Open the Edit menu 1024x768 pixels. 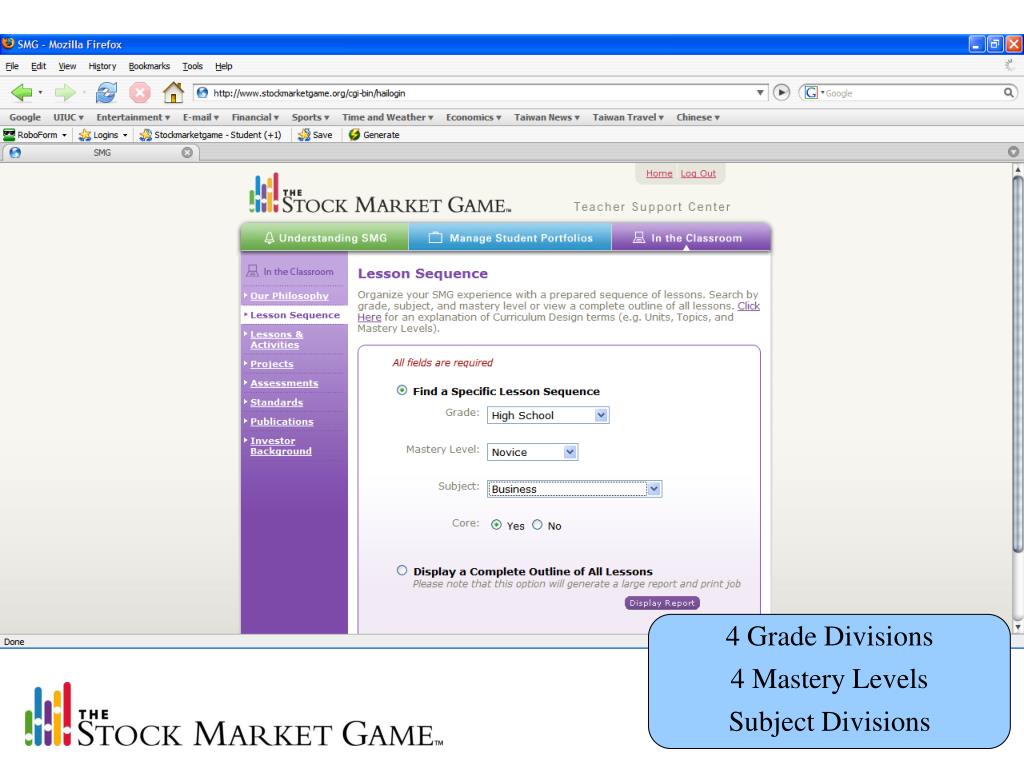coord(39,66)
